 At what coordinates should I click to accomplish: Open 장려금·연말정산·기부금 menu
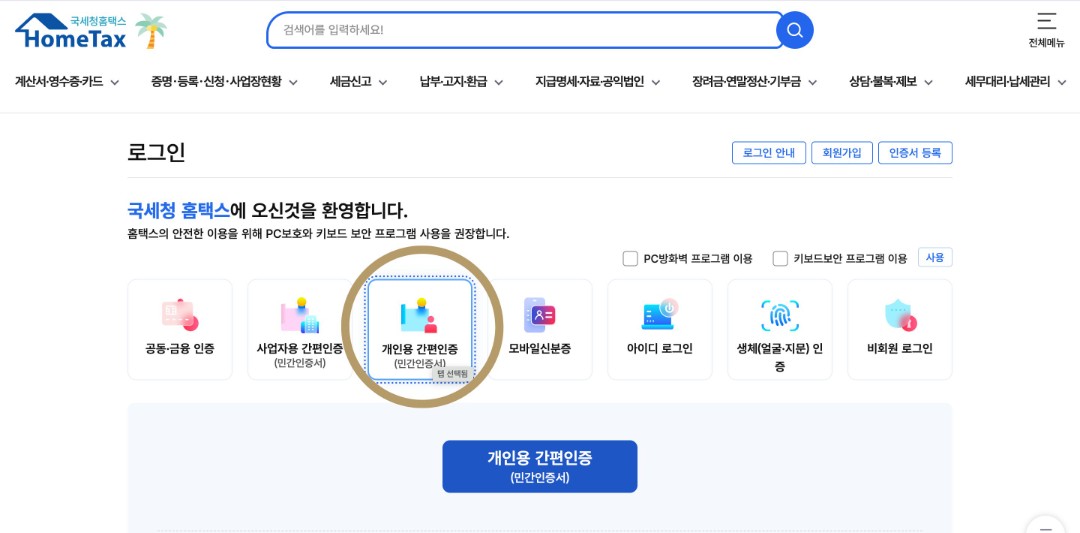click(754, 82)
